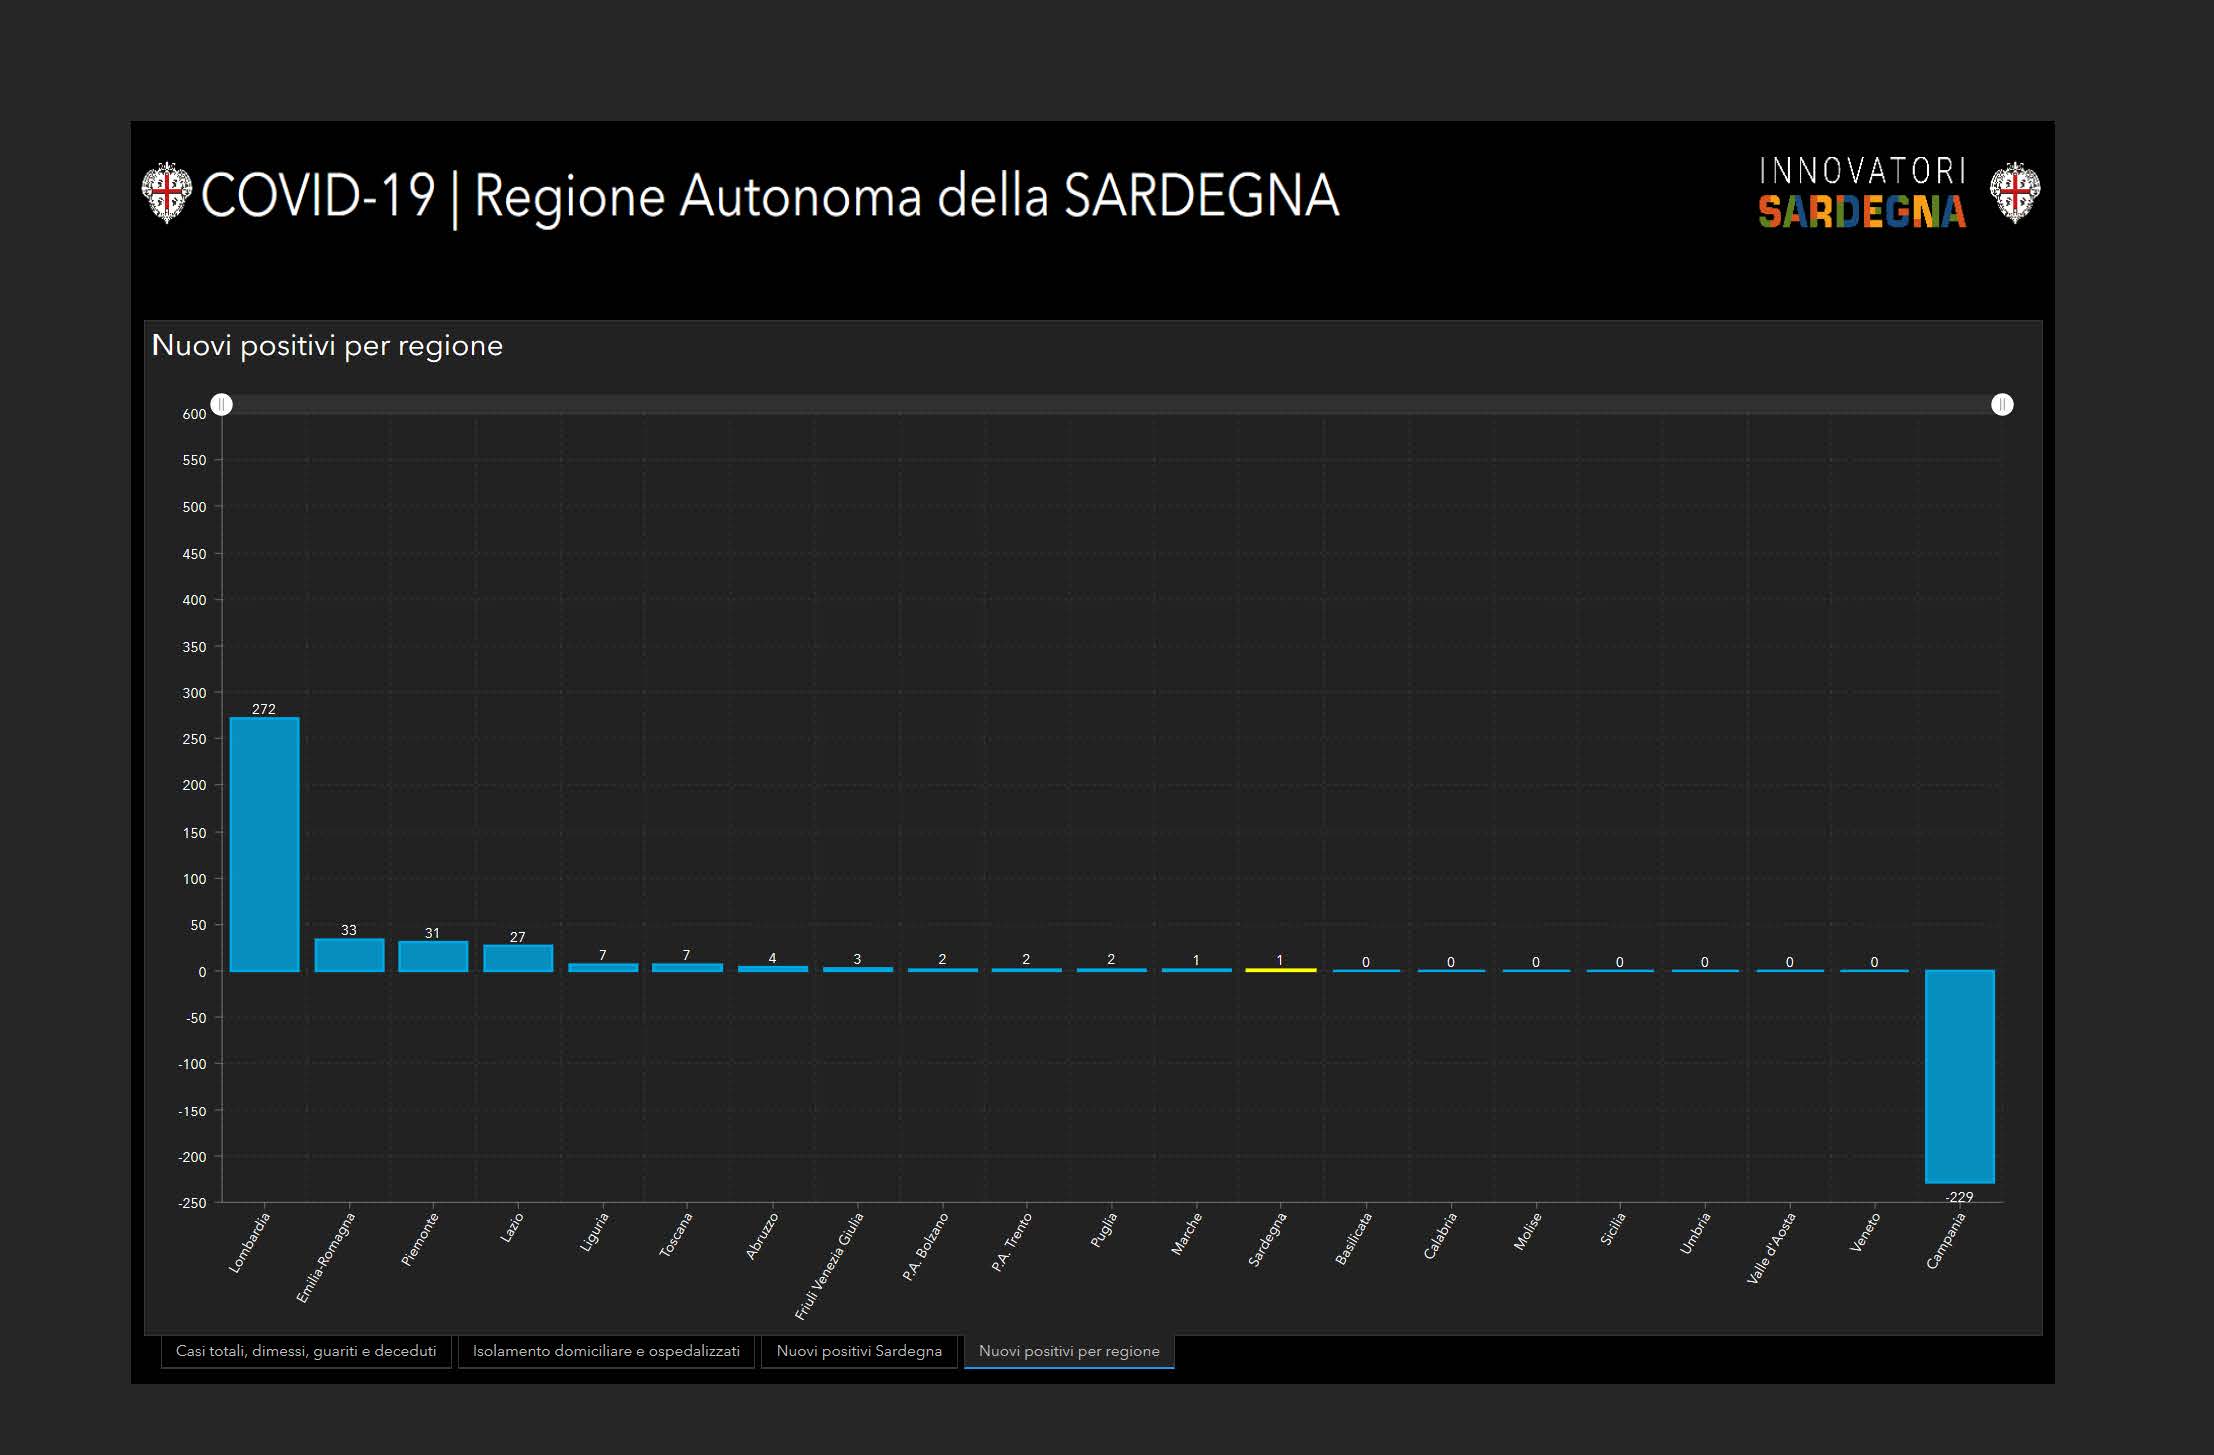The image size is (2214, 1455).
Task: Open the Casi totali, dimessi, guariti e deceduti tab
Action: [x=306, y=1351]
